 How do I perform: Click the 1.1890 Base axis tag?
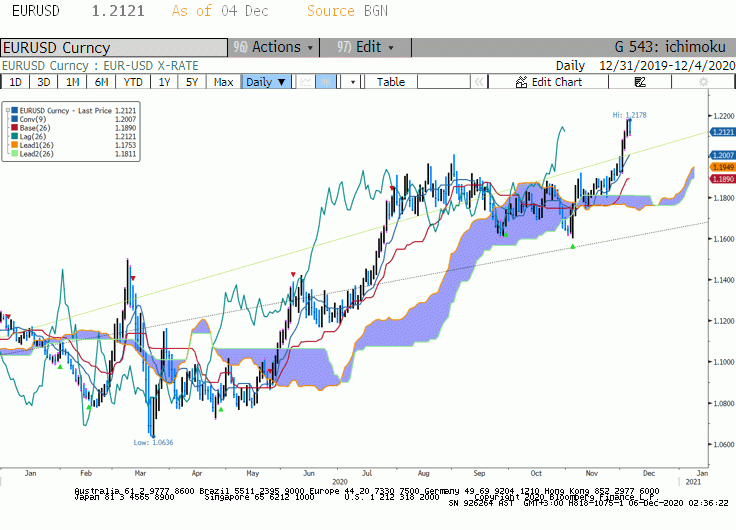(723, 179)
